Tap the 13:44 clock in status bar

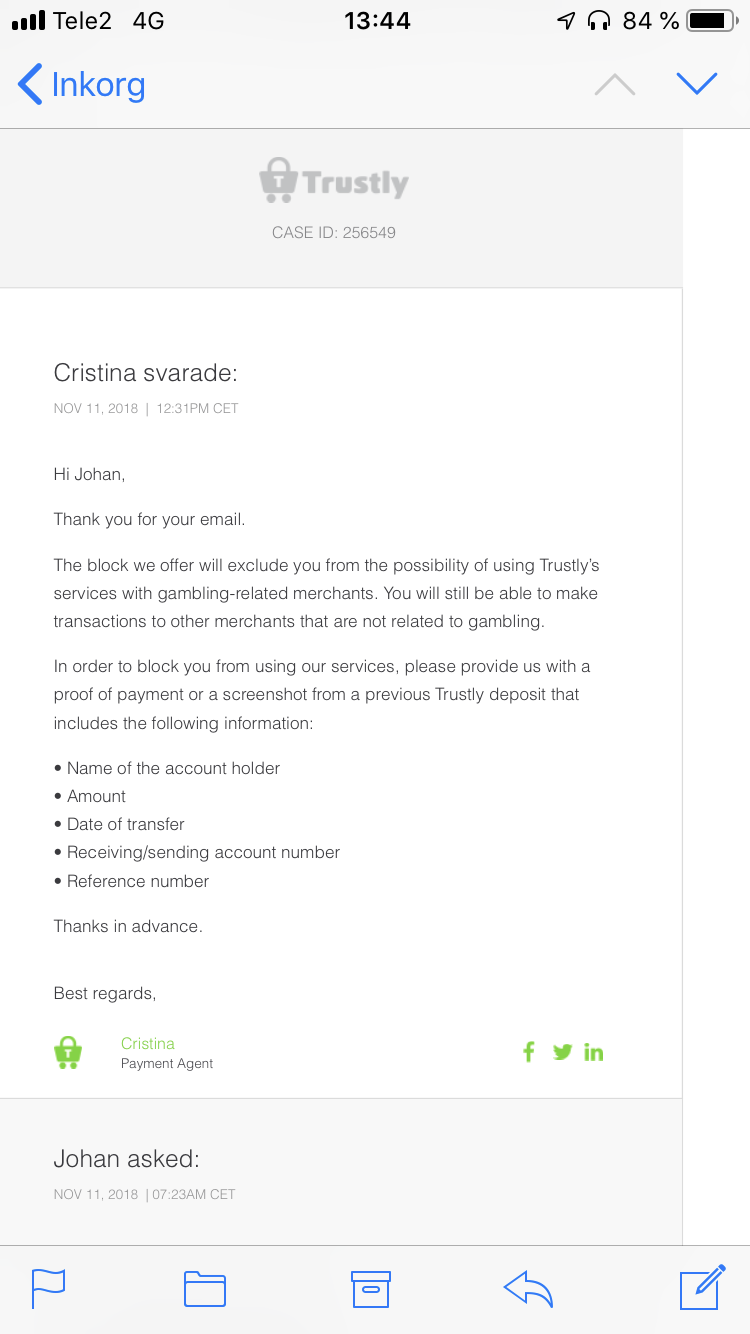(x=377, y=20)
